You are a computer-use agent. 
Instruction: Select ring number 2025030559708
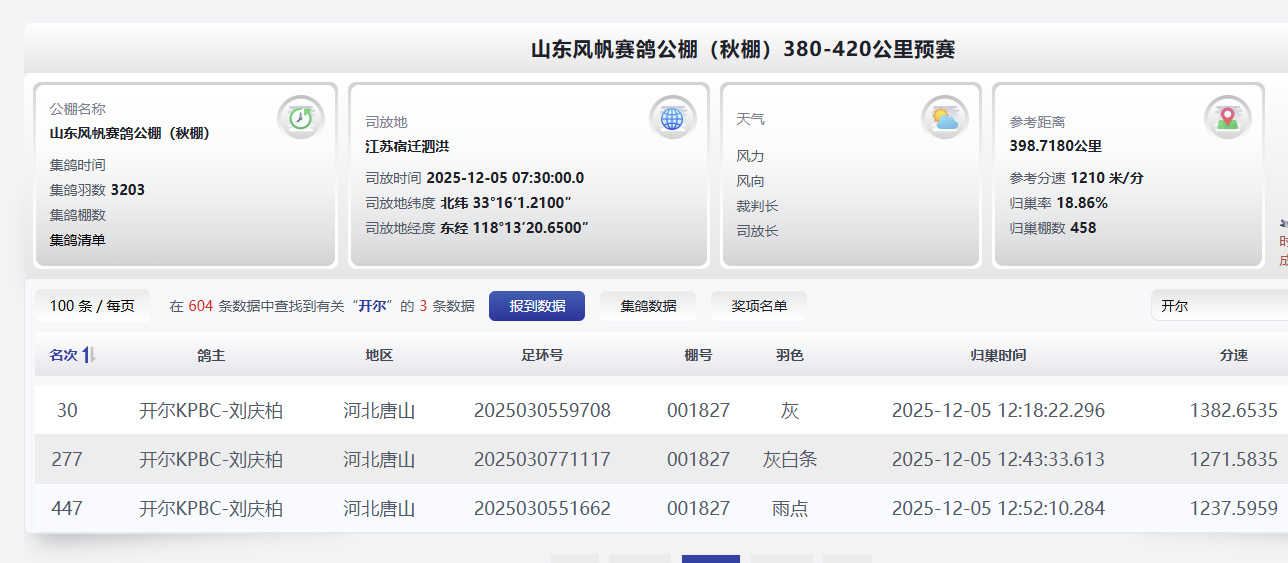click(x=542, y=410)
